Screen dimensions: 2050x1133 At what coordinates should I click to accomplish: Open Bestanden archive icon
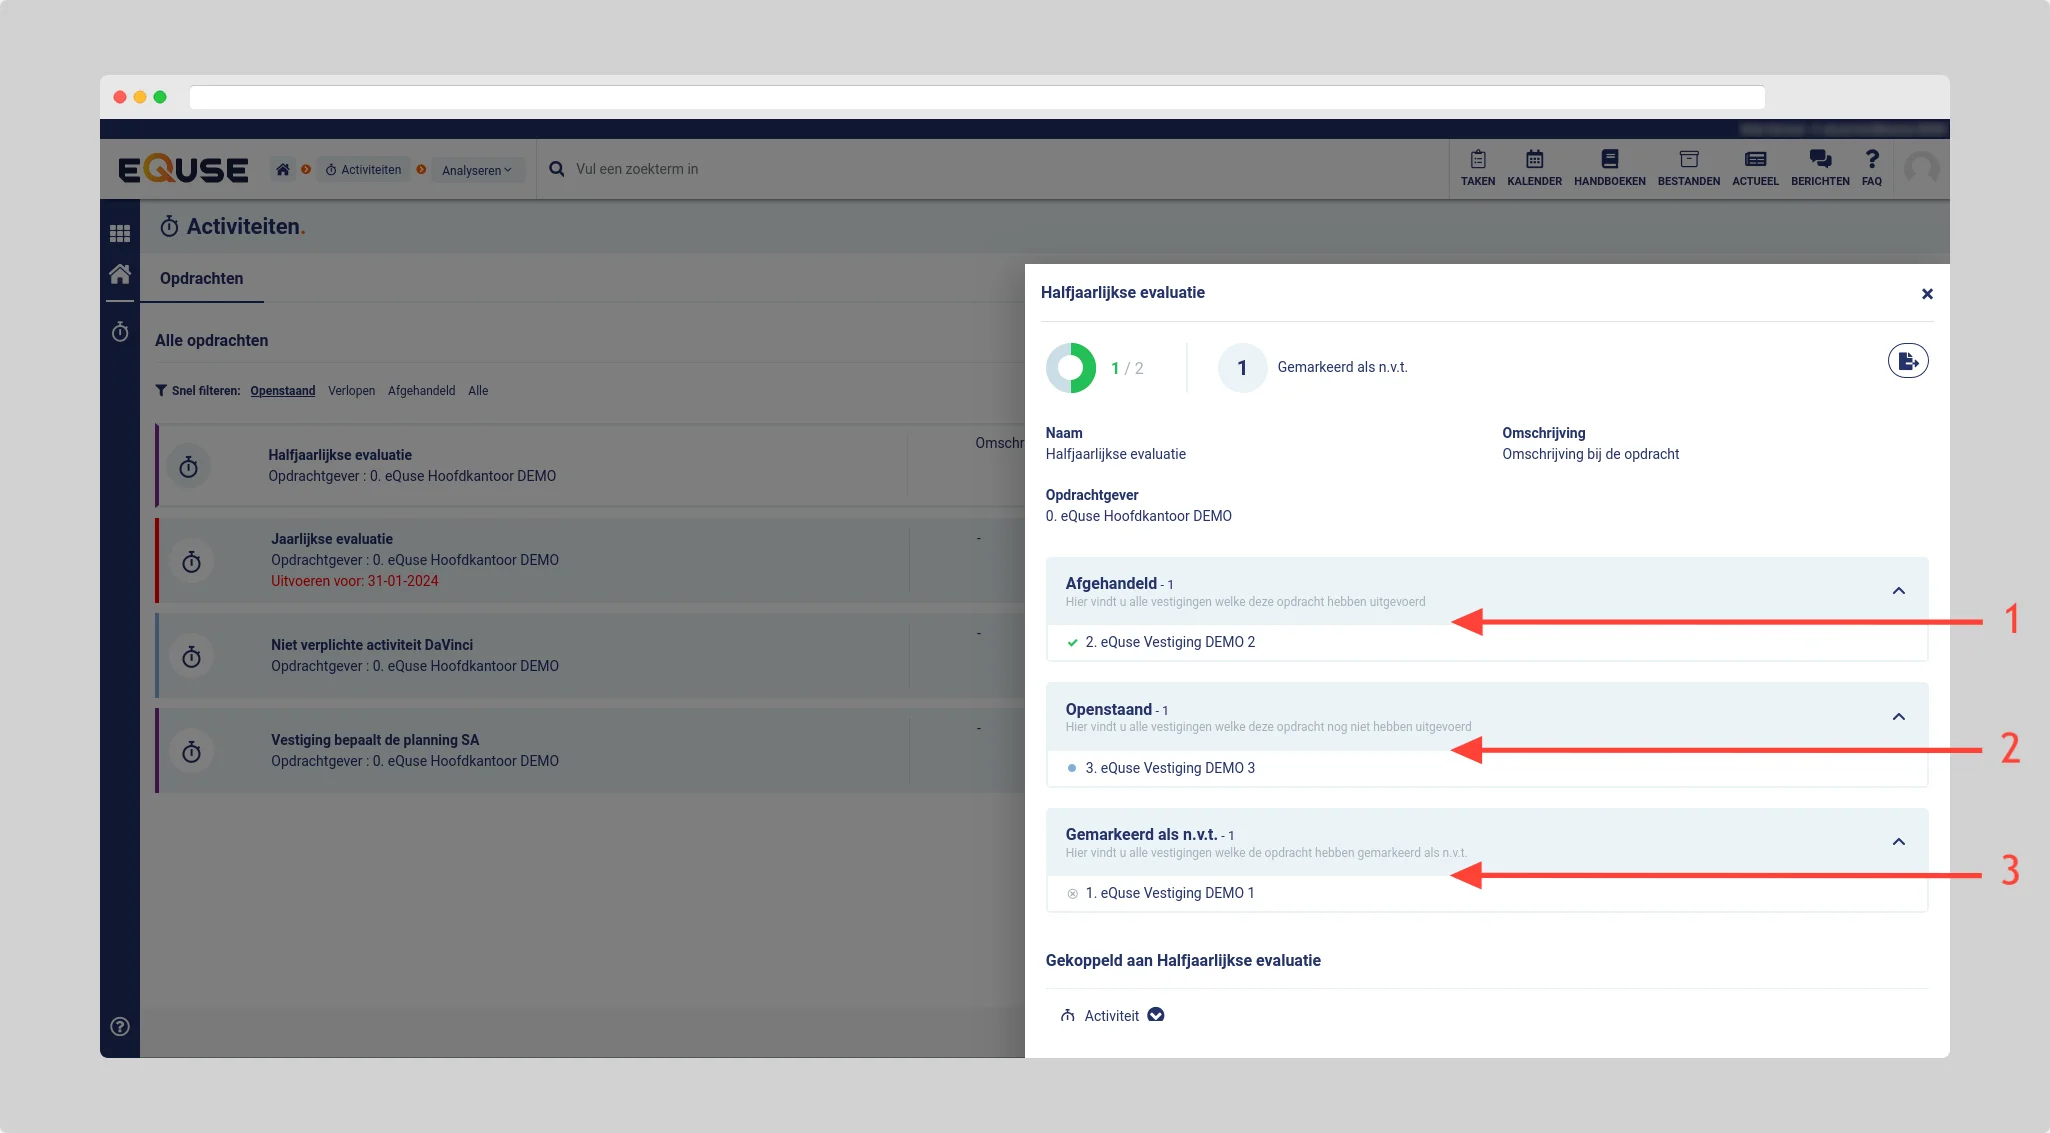click(1688, 168)
